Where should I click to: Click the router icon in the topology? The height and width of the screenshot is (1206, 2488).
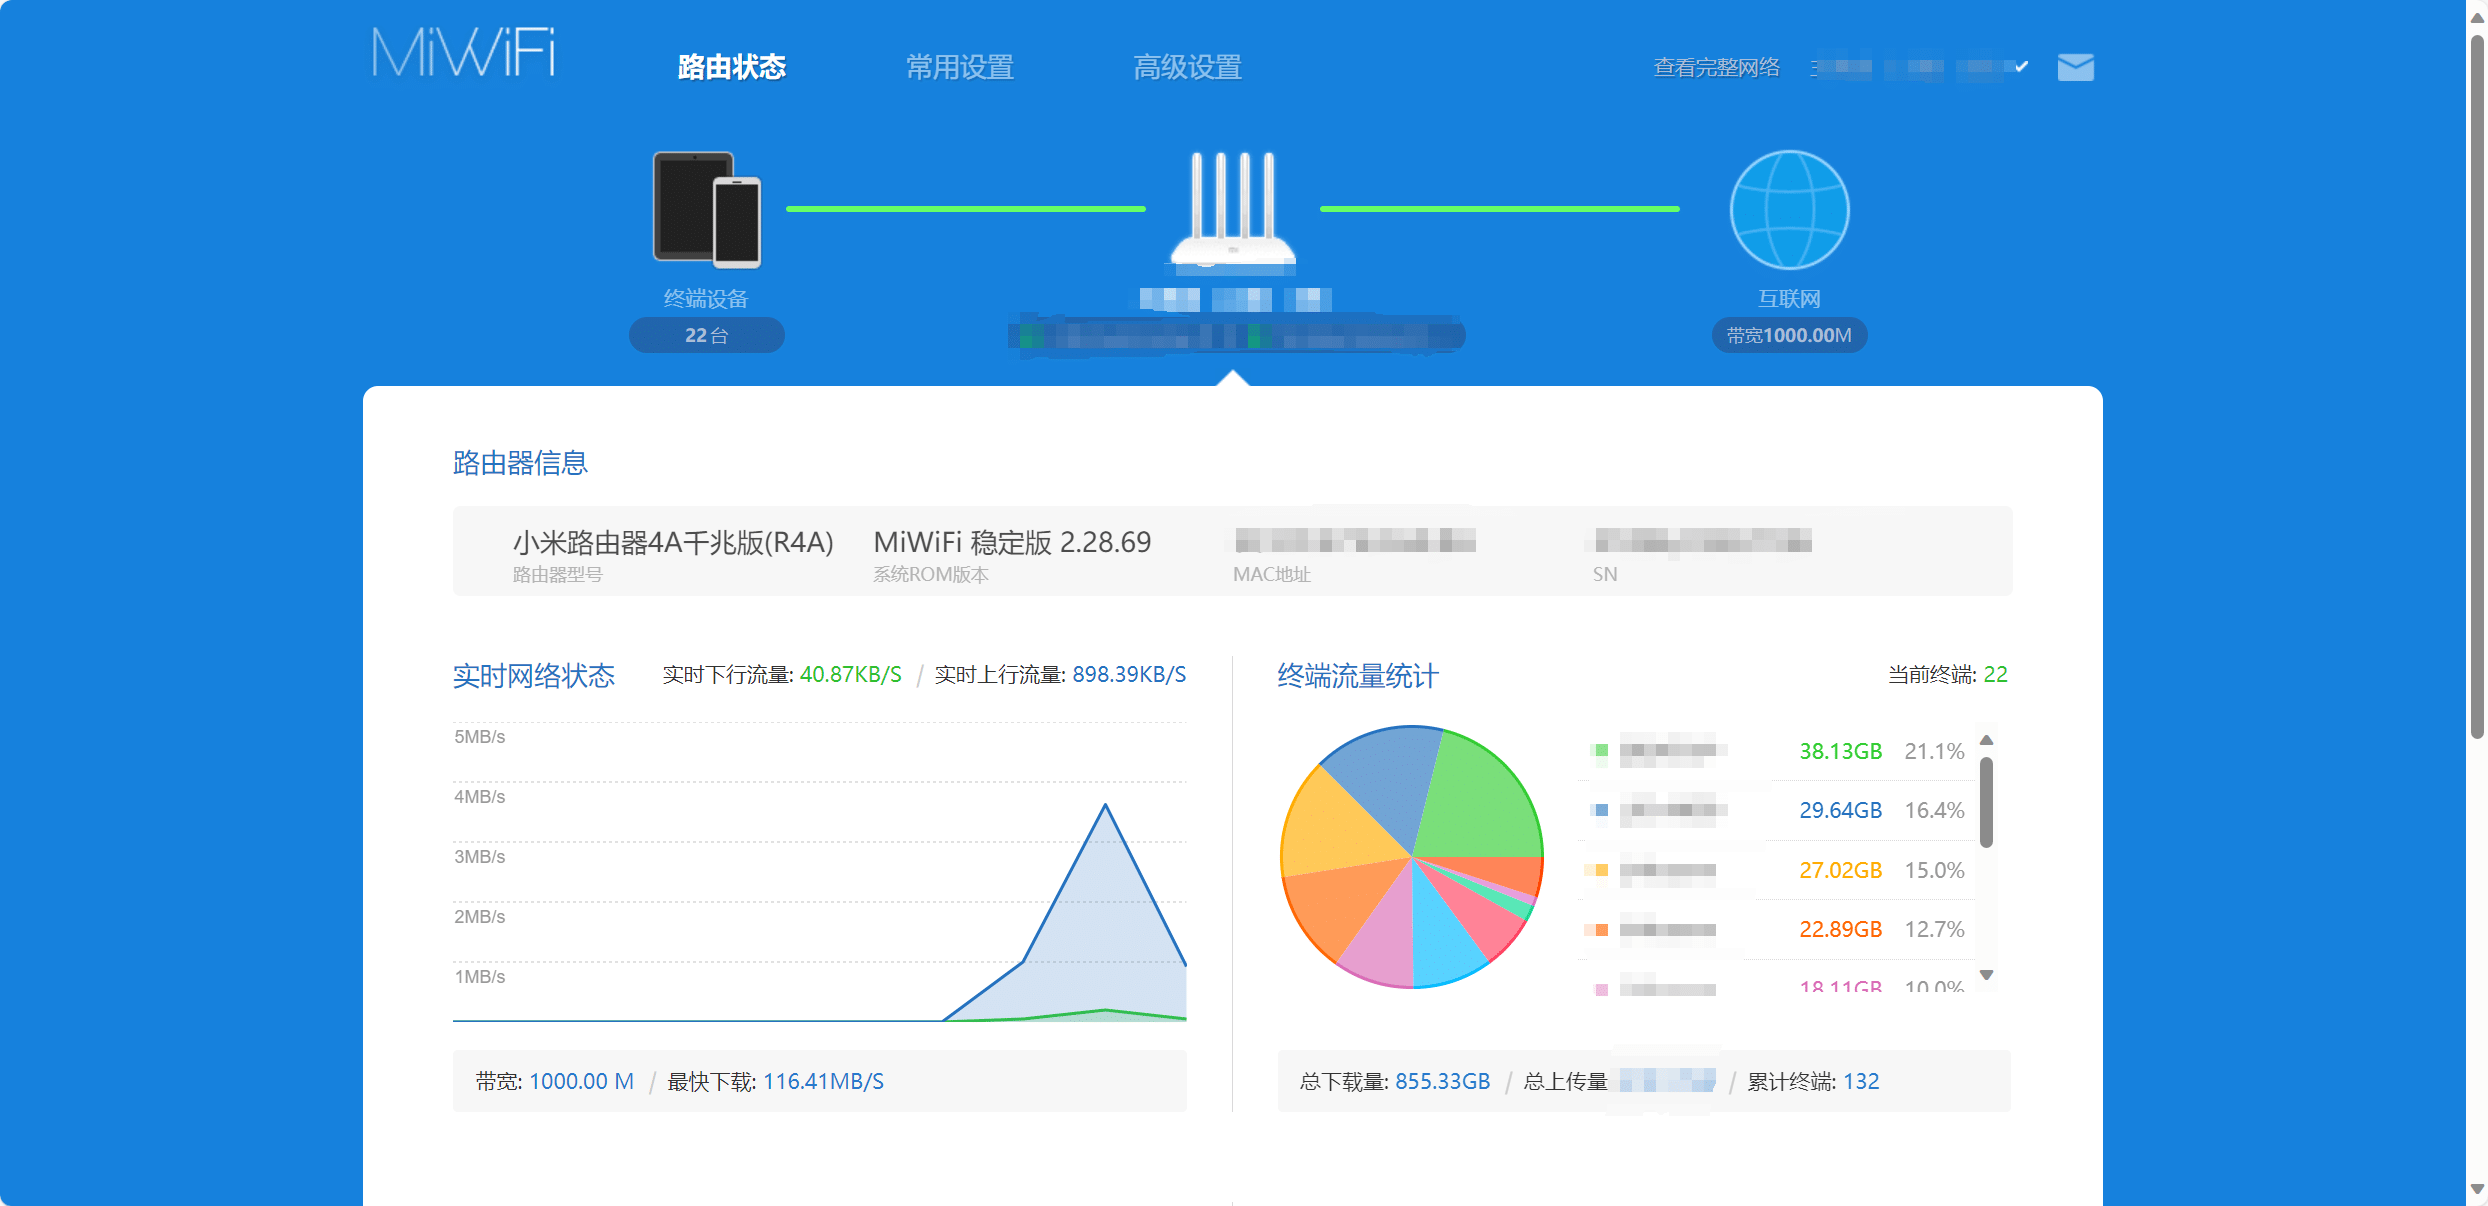click(1233, 211)
